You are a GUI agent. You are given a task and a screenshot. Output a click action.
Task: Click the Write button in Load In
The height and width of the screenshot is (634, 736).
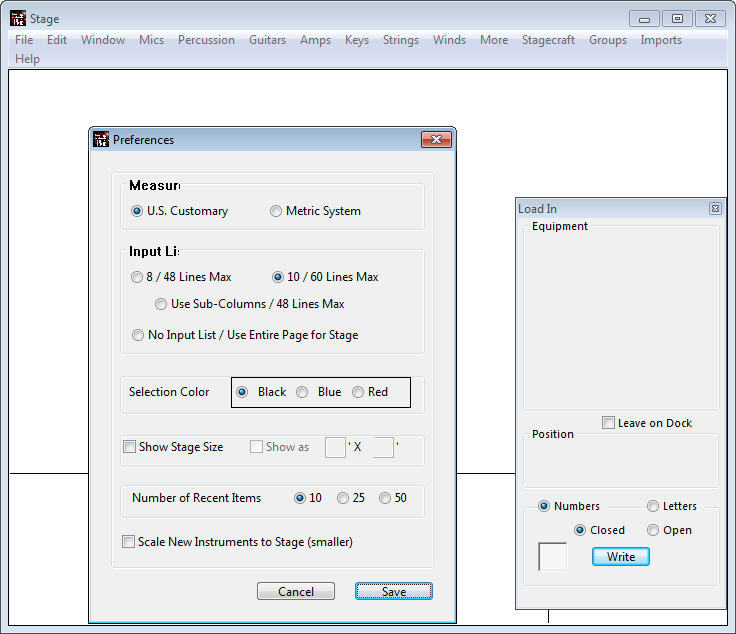click(621, 557)
